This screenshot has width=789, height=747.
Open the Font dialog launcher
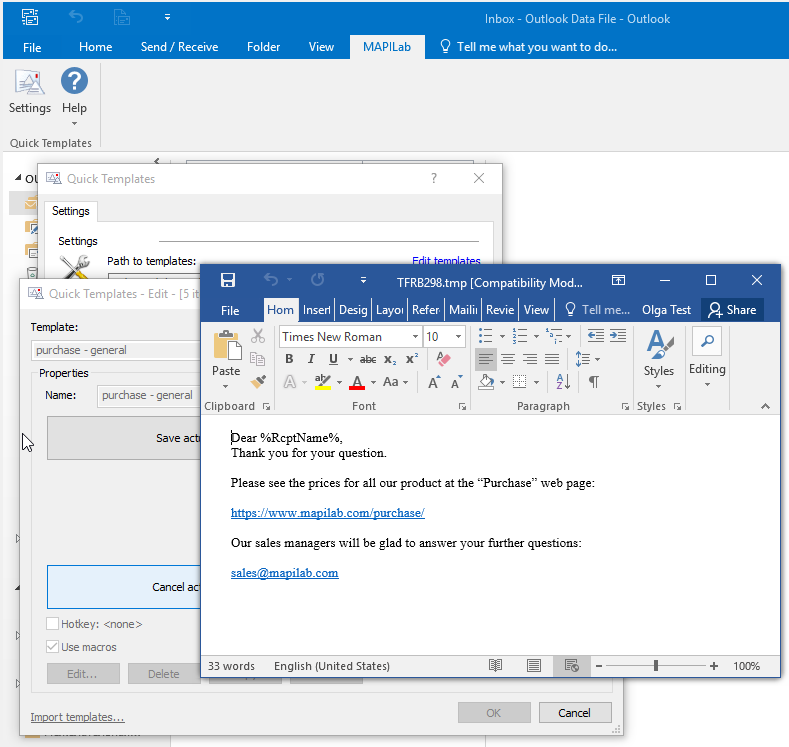pyautogui.click(x=462, y=406)
